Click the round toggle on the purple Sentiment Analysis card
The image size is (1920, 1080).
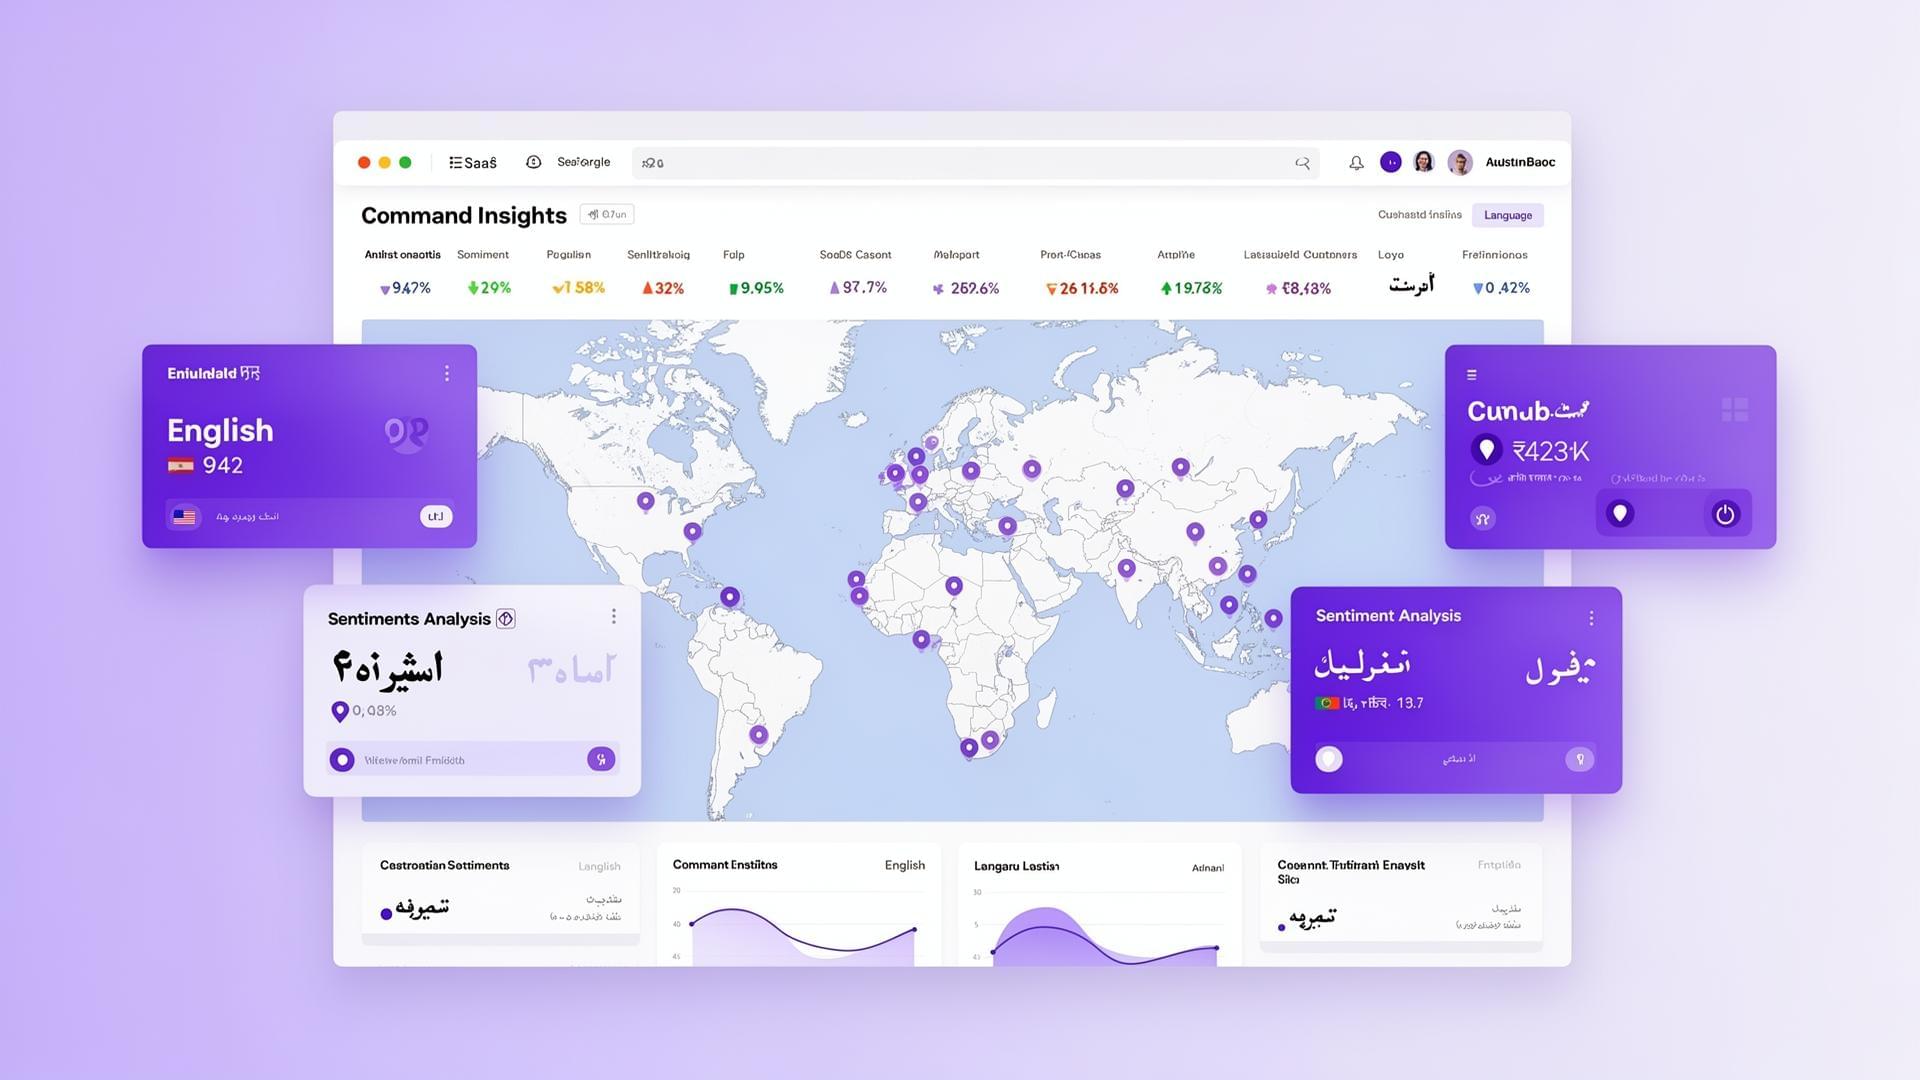click(1329, 759)
